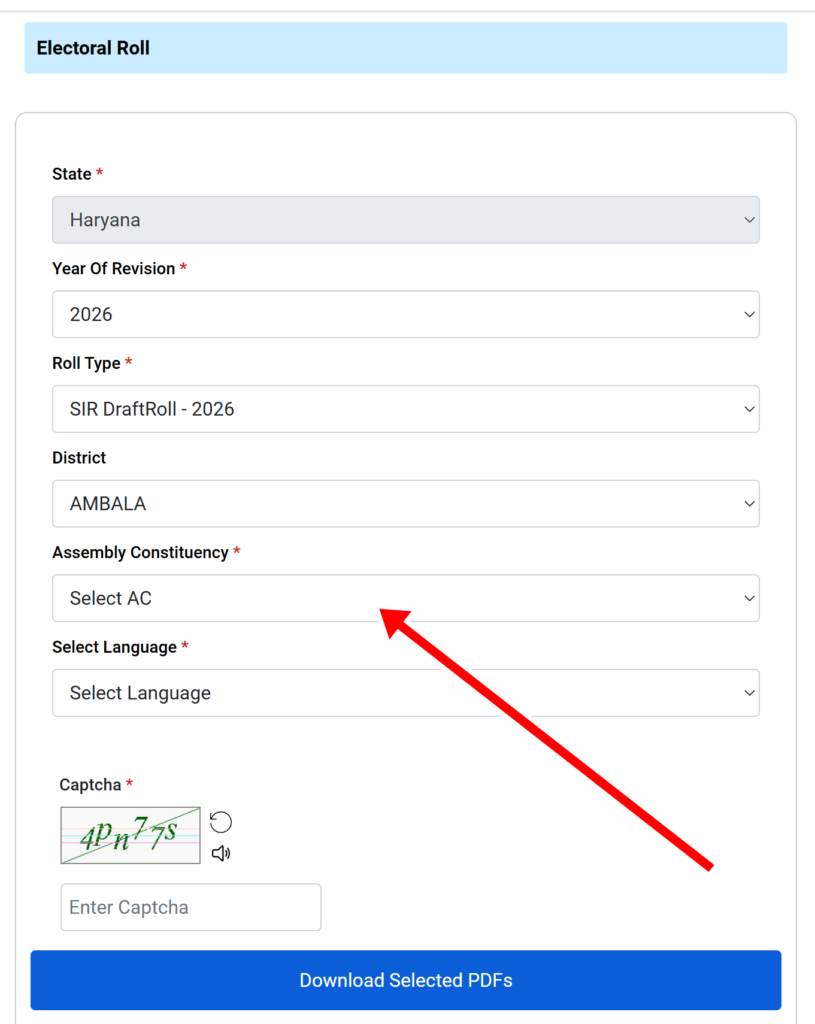Viewport: 815px width, 1024px height.
Task: Expand the Select Language dropdown
Action: click(x=406, y=693)
